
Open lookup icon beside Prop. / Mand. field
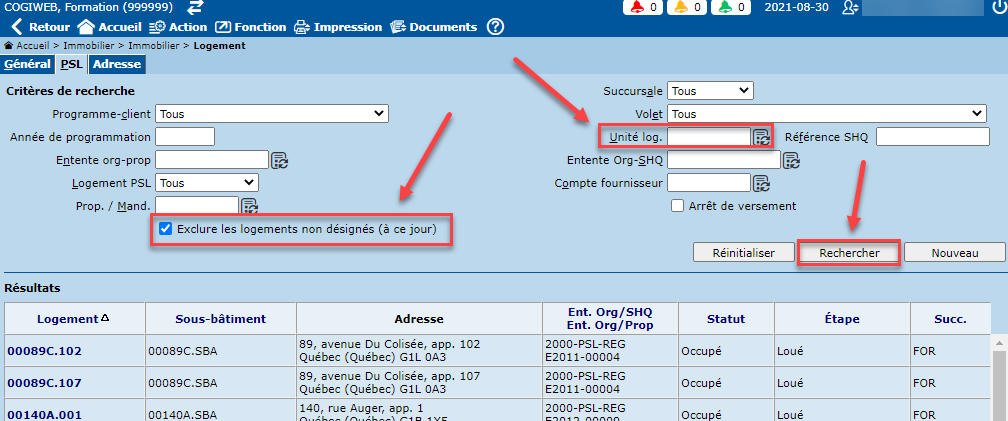click(249, 206)
